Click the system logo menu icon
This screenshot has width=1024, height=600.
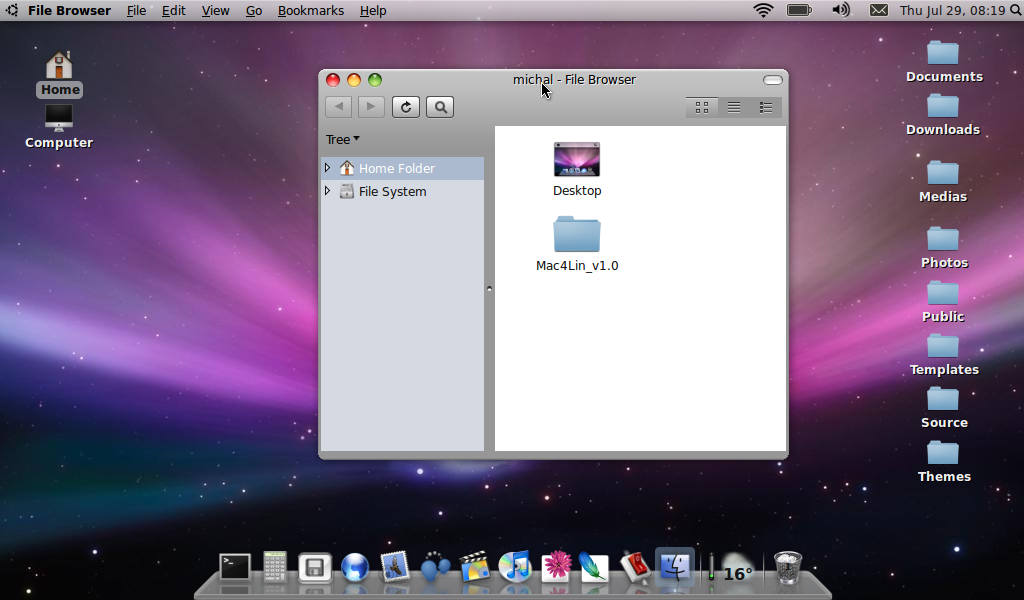click(x=12, y=10)
